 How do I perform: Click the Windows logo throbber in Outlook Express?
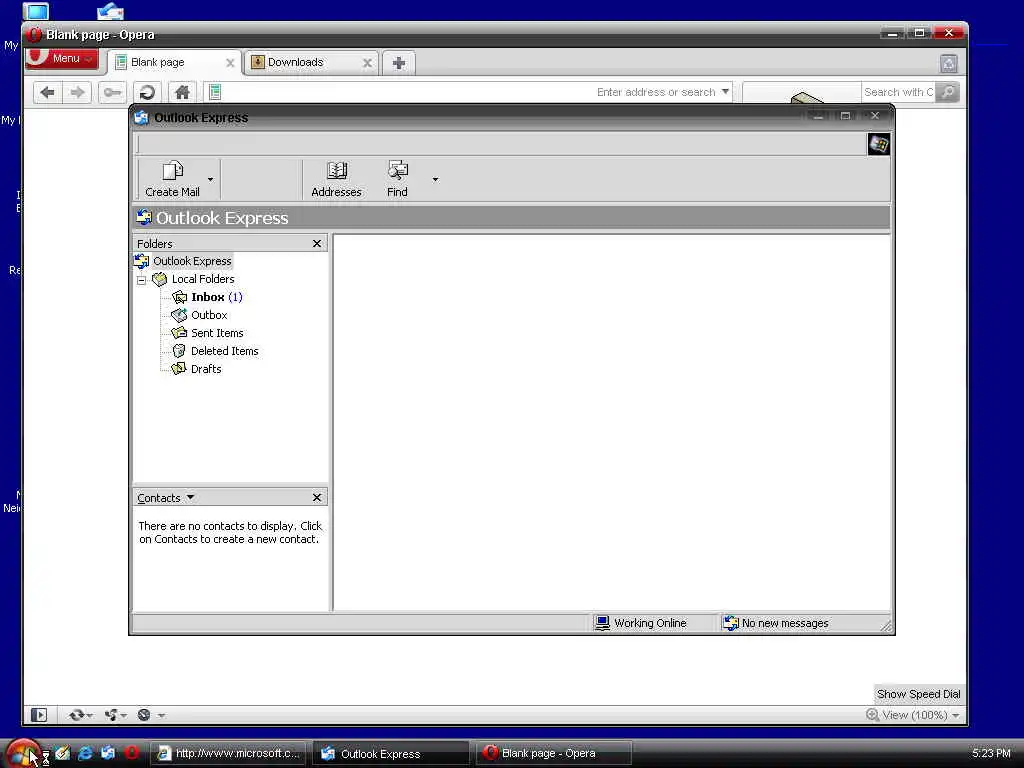(x=878, y=144)
